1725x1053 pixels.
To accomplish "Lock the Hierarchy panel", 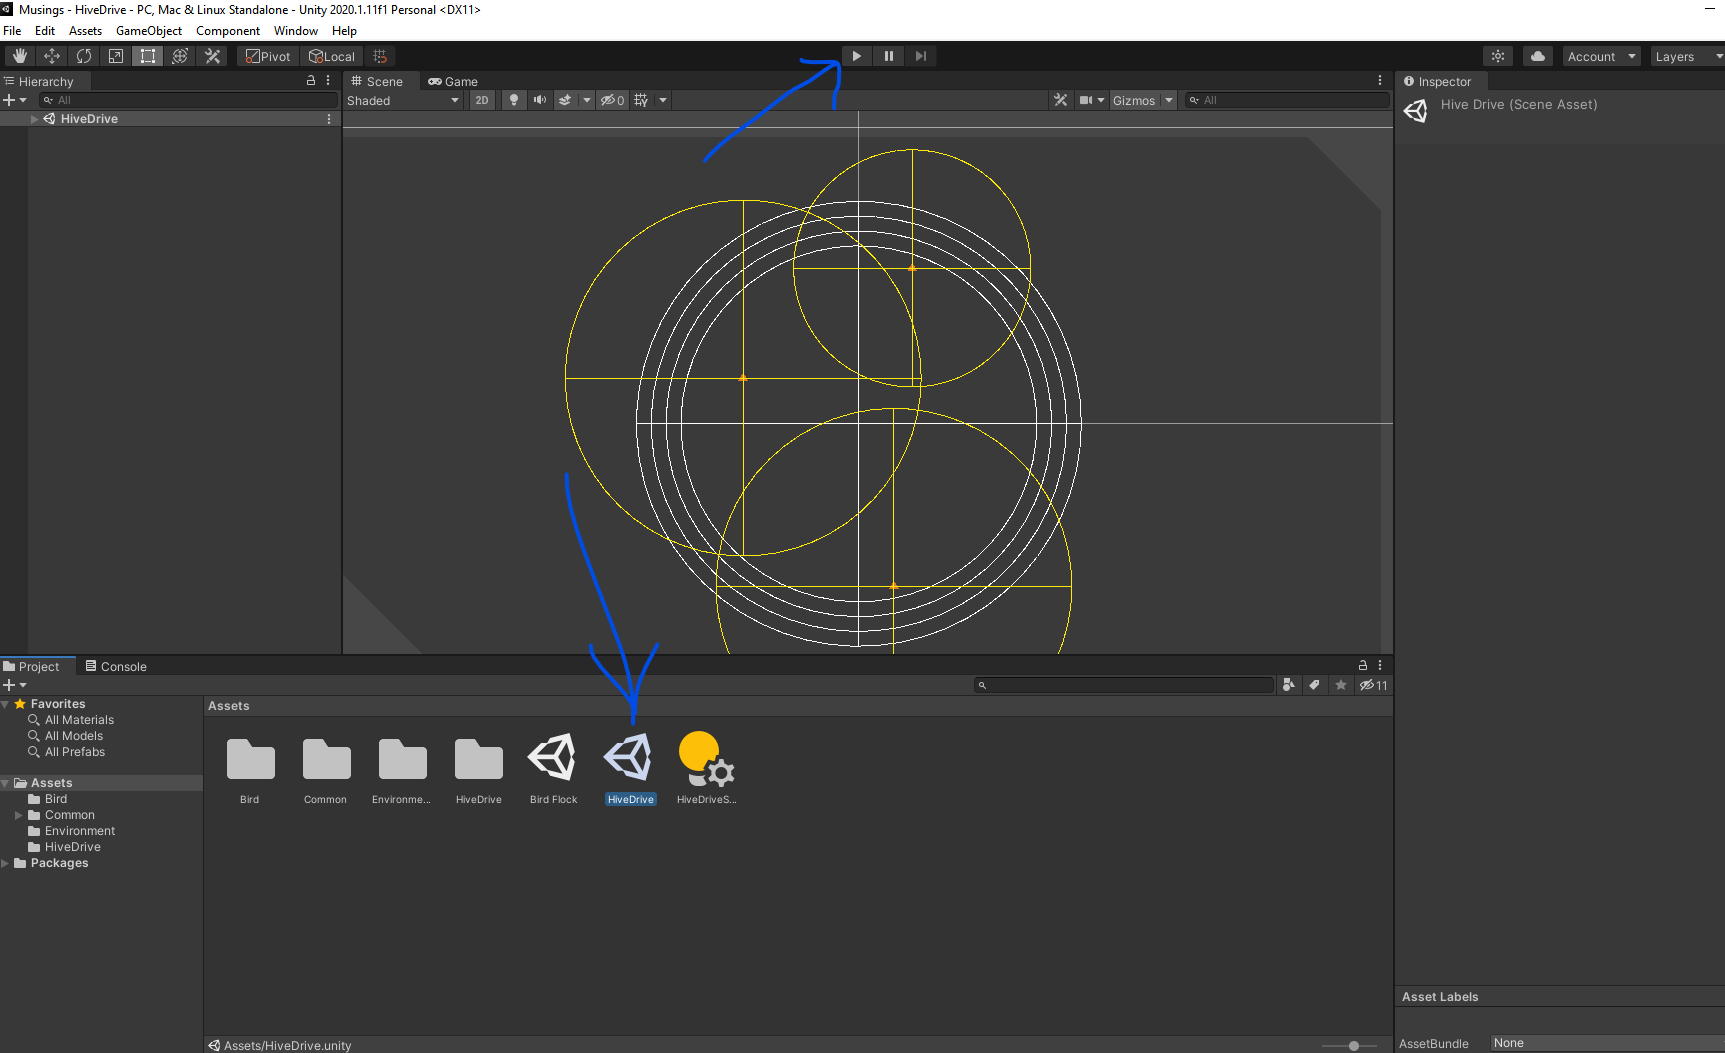I will (x=311, y=80).
